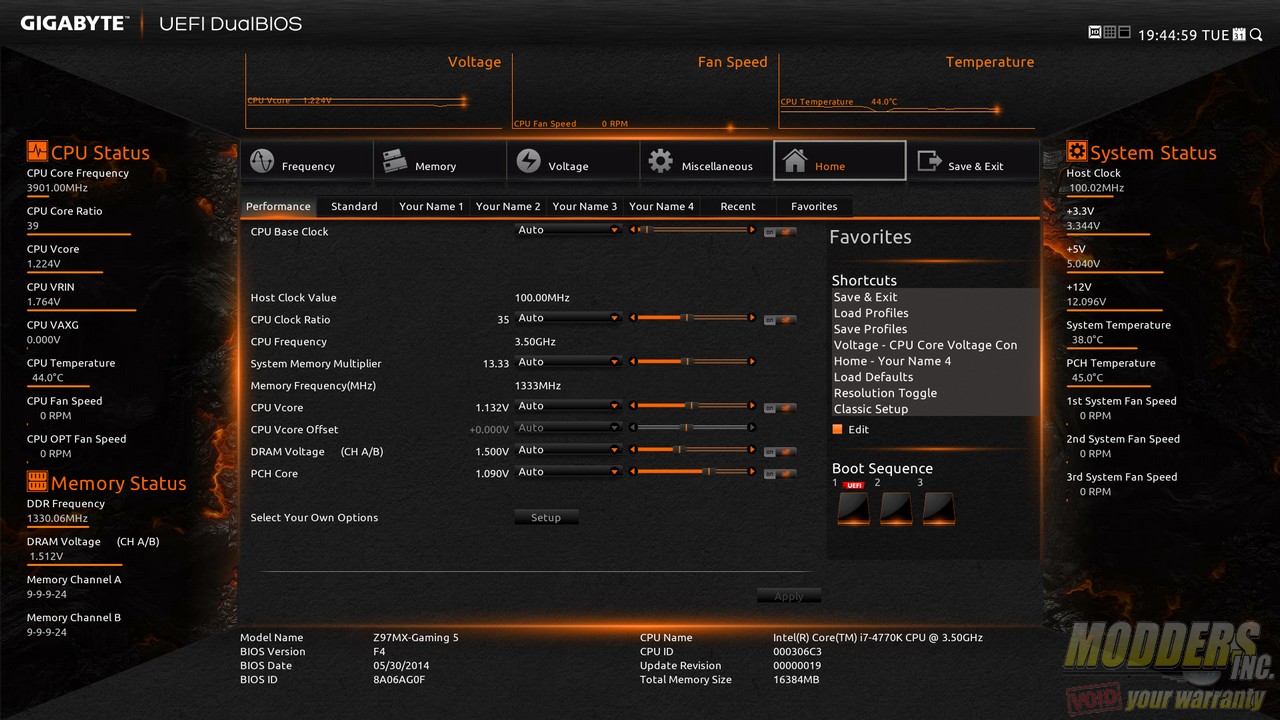Click left arrow of CPU Clock Ratio slider
The width and height of the screenshot is (1280, 720).
[x=632, y=318]
